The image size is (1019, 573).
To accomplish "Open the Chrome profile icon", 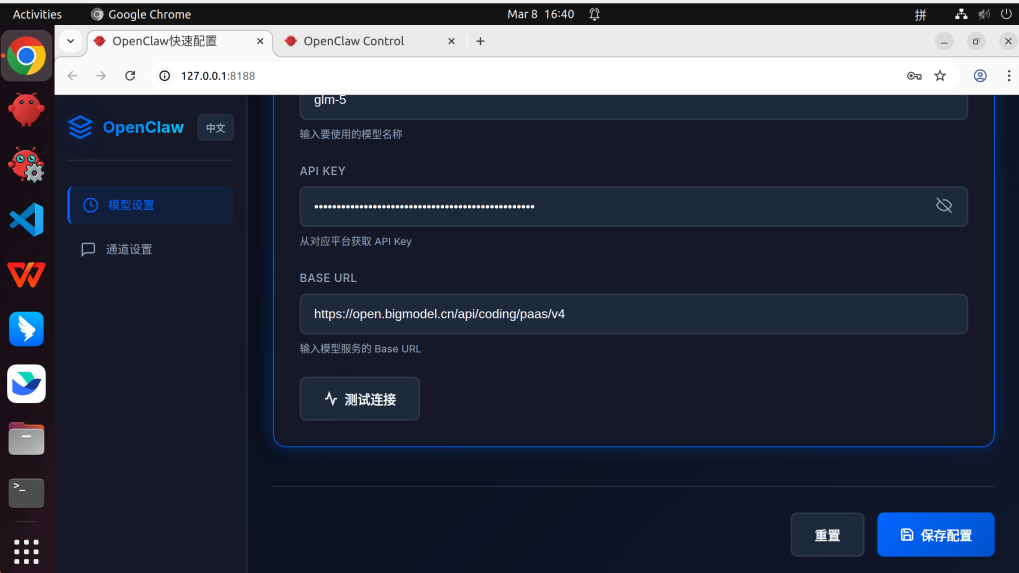I will point(980,76).
